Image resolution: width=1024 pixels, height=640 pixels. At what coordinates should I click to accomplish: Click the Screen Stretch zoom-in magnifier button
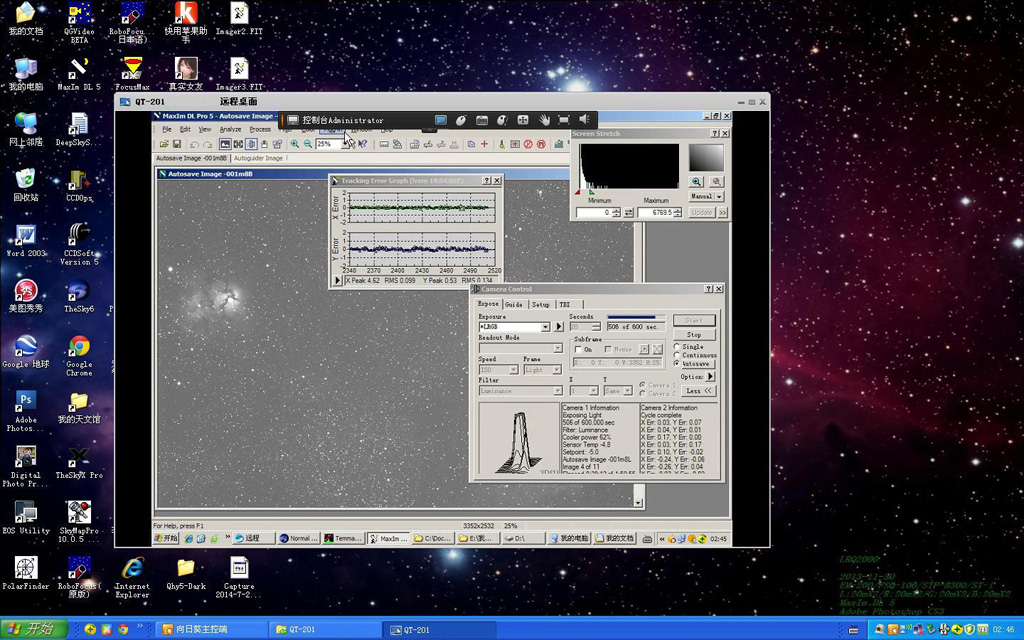point(696,182)
